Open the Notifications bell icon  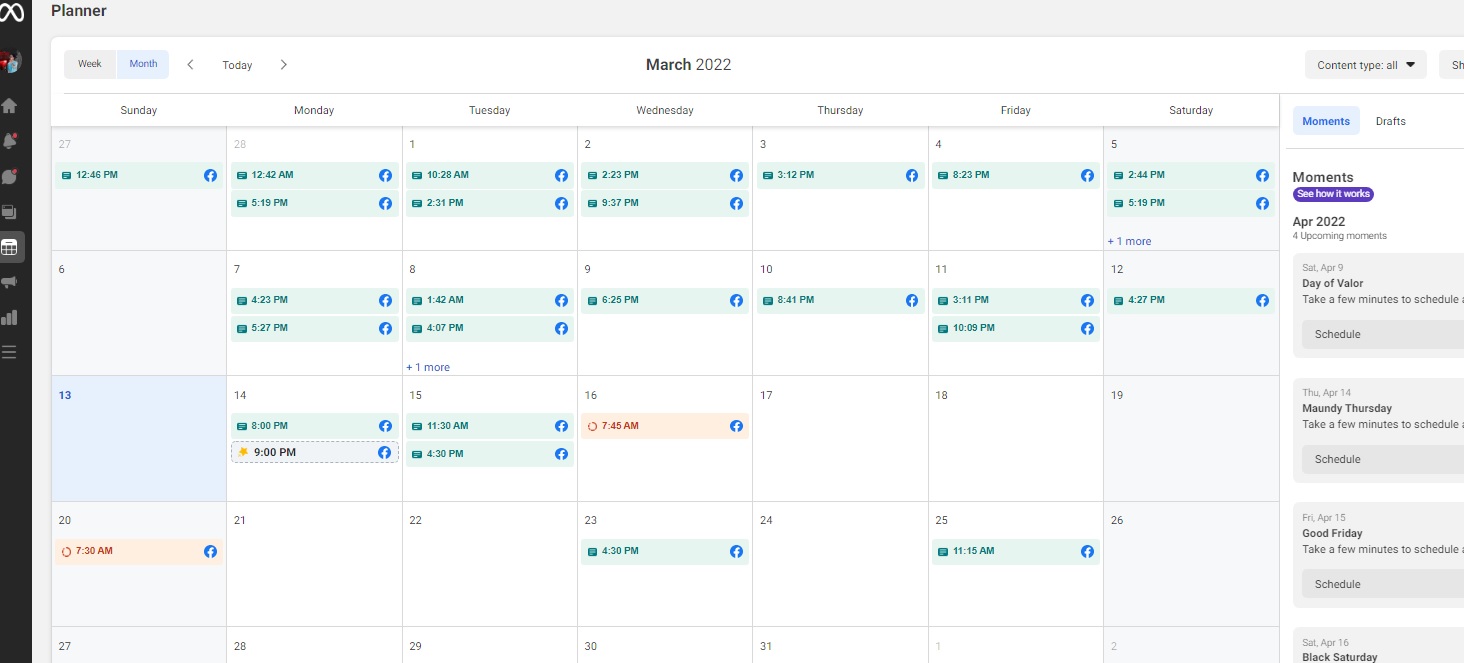click(x=10, y=141)
